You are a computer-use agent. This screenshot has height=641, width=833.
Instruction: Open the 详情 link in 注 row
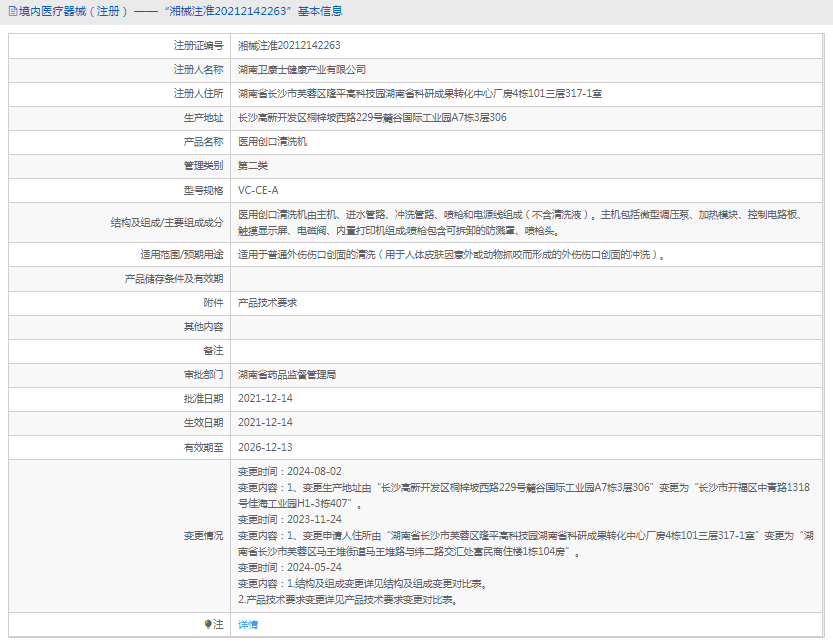(x=248, y=625)
